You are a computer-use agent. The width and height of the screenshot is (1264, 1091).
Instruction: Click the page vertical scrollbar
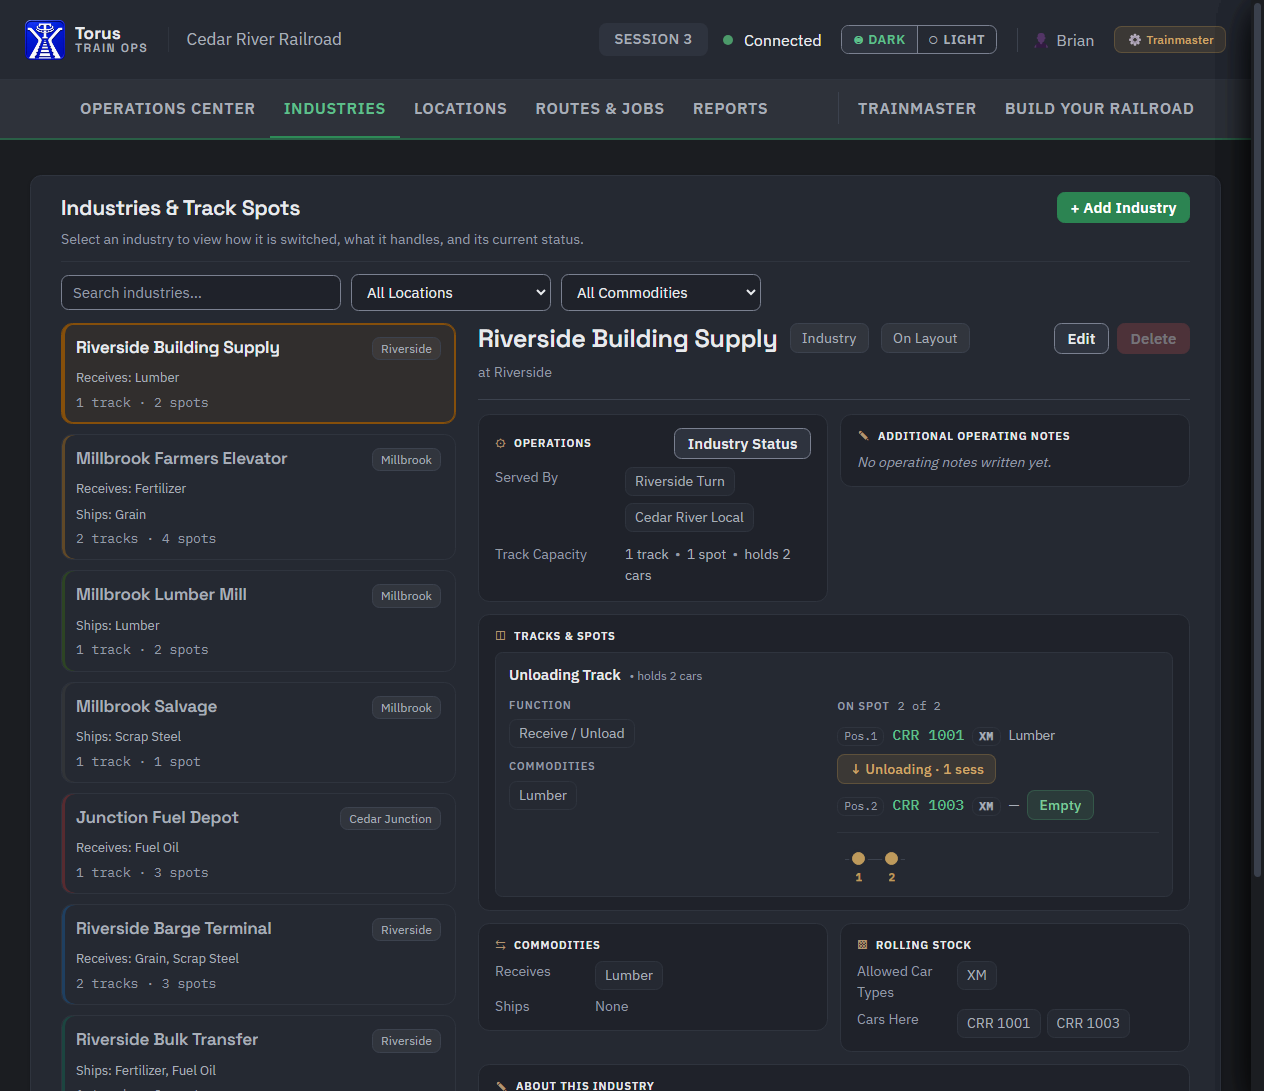(1257, 440)
